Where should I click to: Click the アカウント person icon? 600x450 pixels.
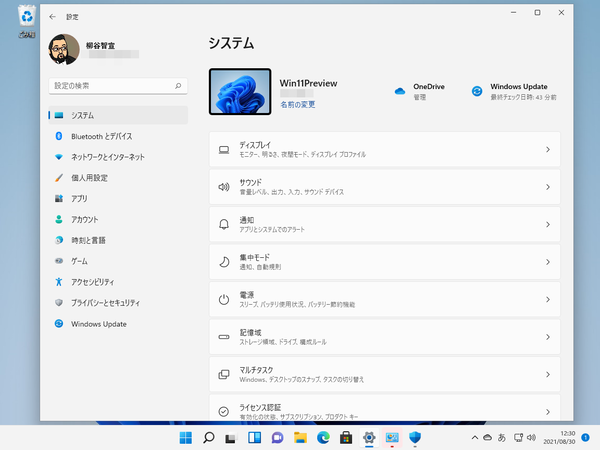pyautogui.click(x=59, y=219)
